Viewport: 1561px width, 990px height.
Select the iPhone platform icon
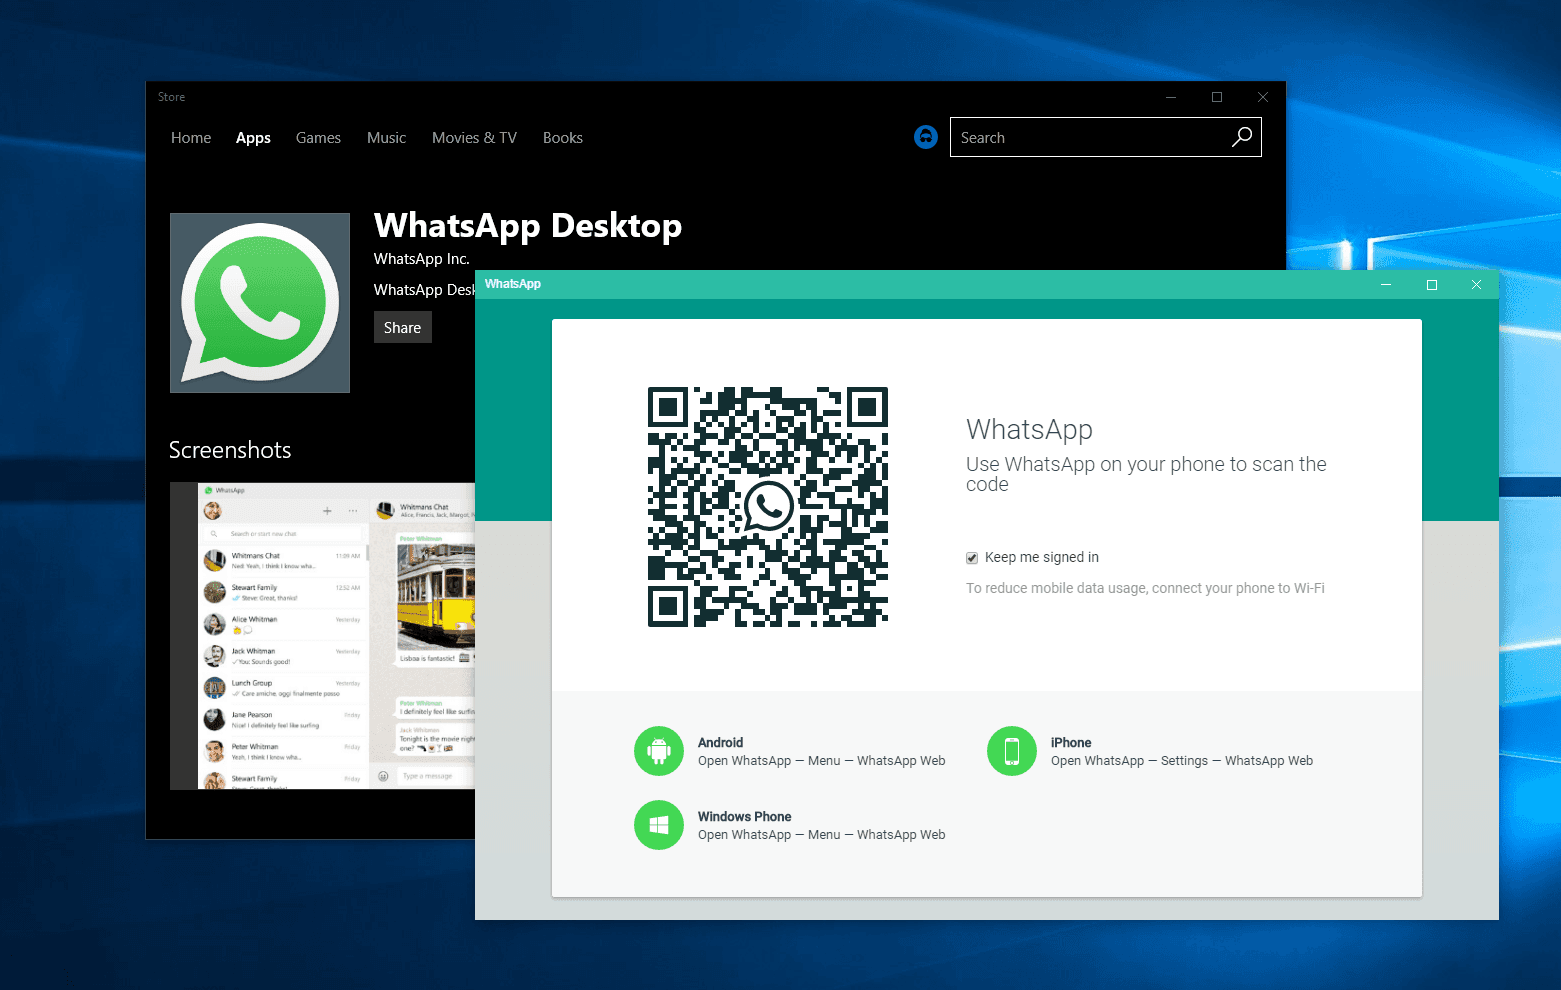tap(1011, 751)
